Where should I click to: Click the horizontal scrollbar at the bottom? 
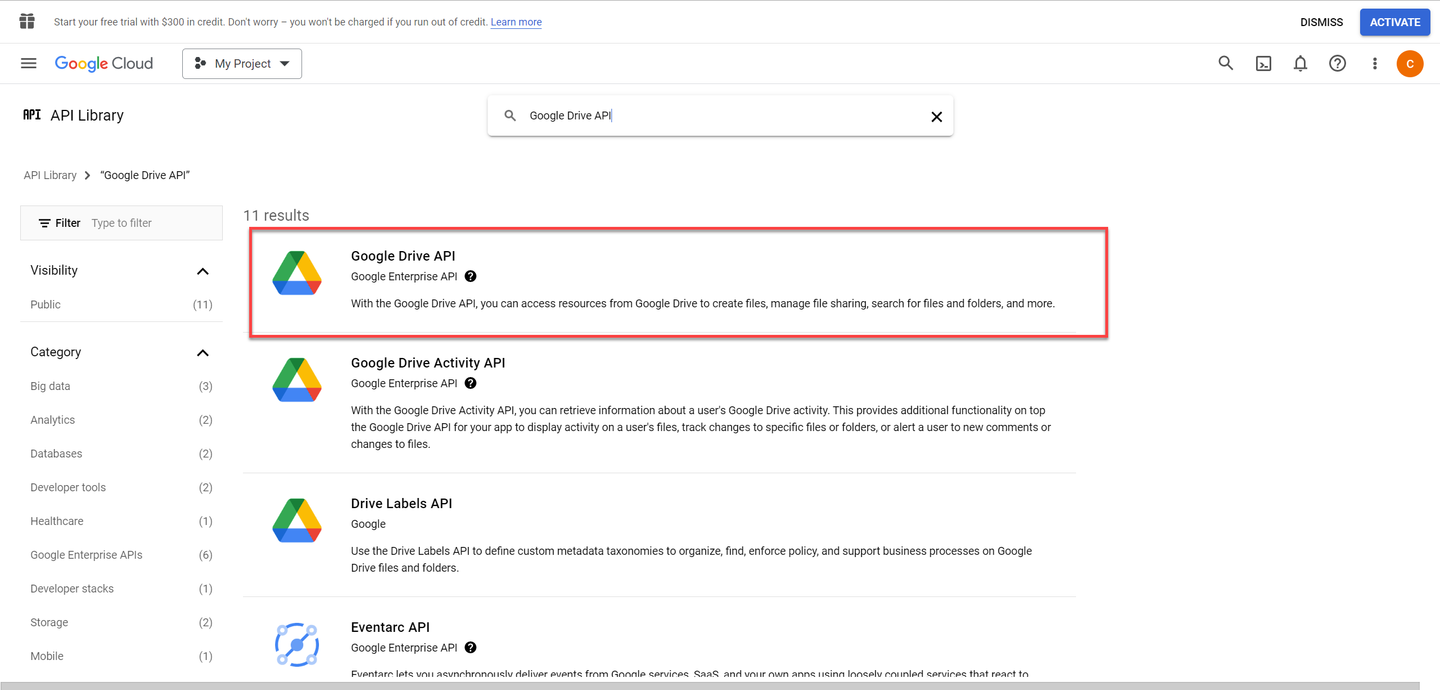(x=710, y=686)
